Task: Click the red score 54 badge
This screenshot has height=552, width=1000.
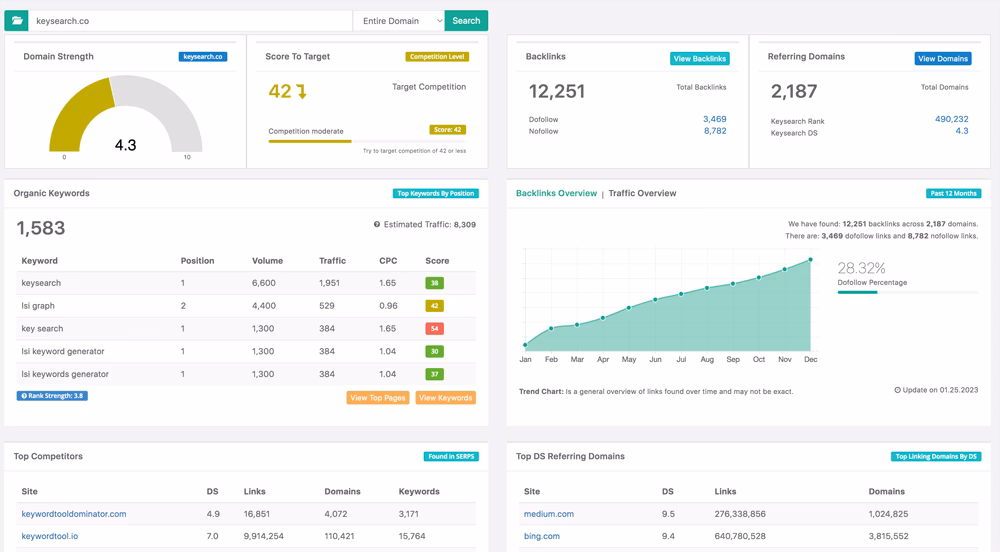Action: click(x=434, y=329)
